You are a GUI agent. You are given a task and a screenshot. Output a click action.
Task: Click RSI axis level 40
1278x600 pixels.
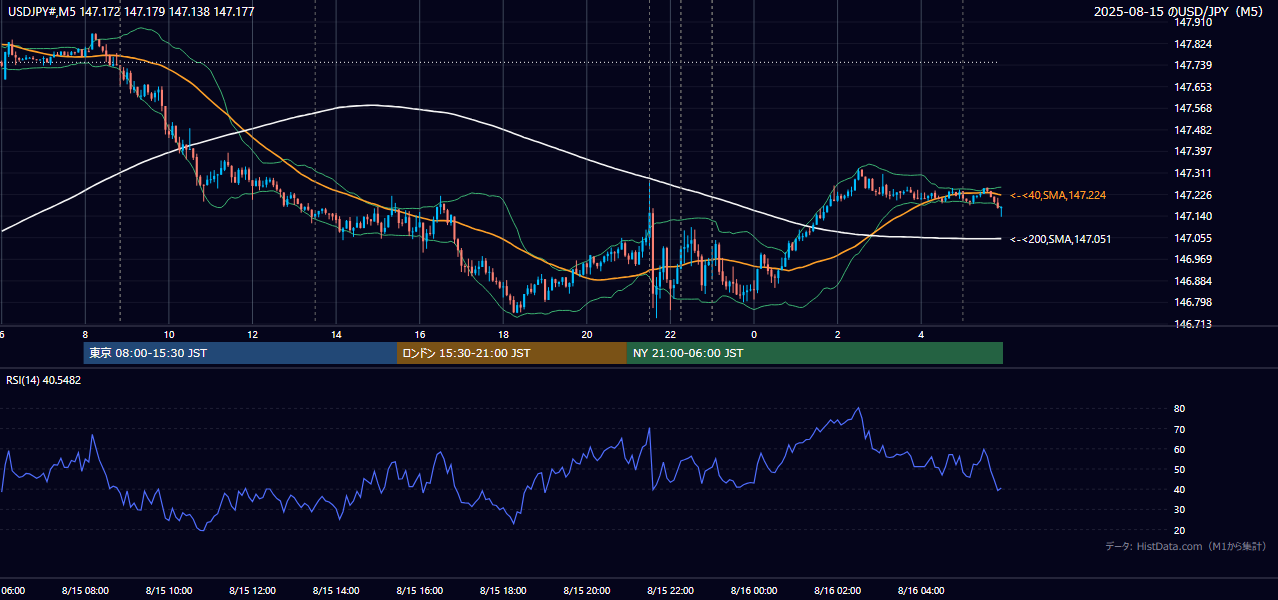(x=1179, y=489)
